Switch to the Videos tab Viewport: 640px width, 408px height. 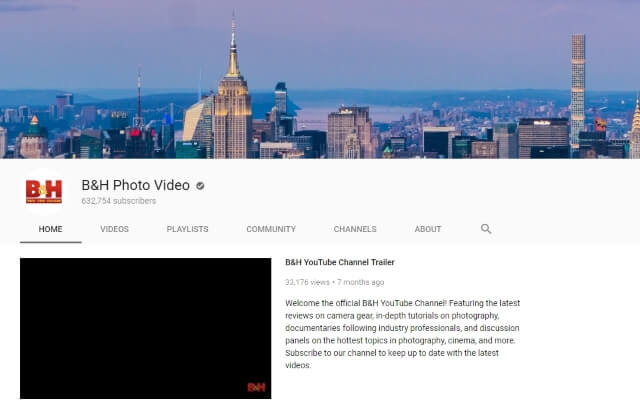point(114,229)
